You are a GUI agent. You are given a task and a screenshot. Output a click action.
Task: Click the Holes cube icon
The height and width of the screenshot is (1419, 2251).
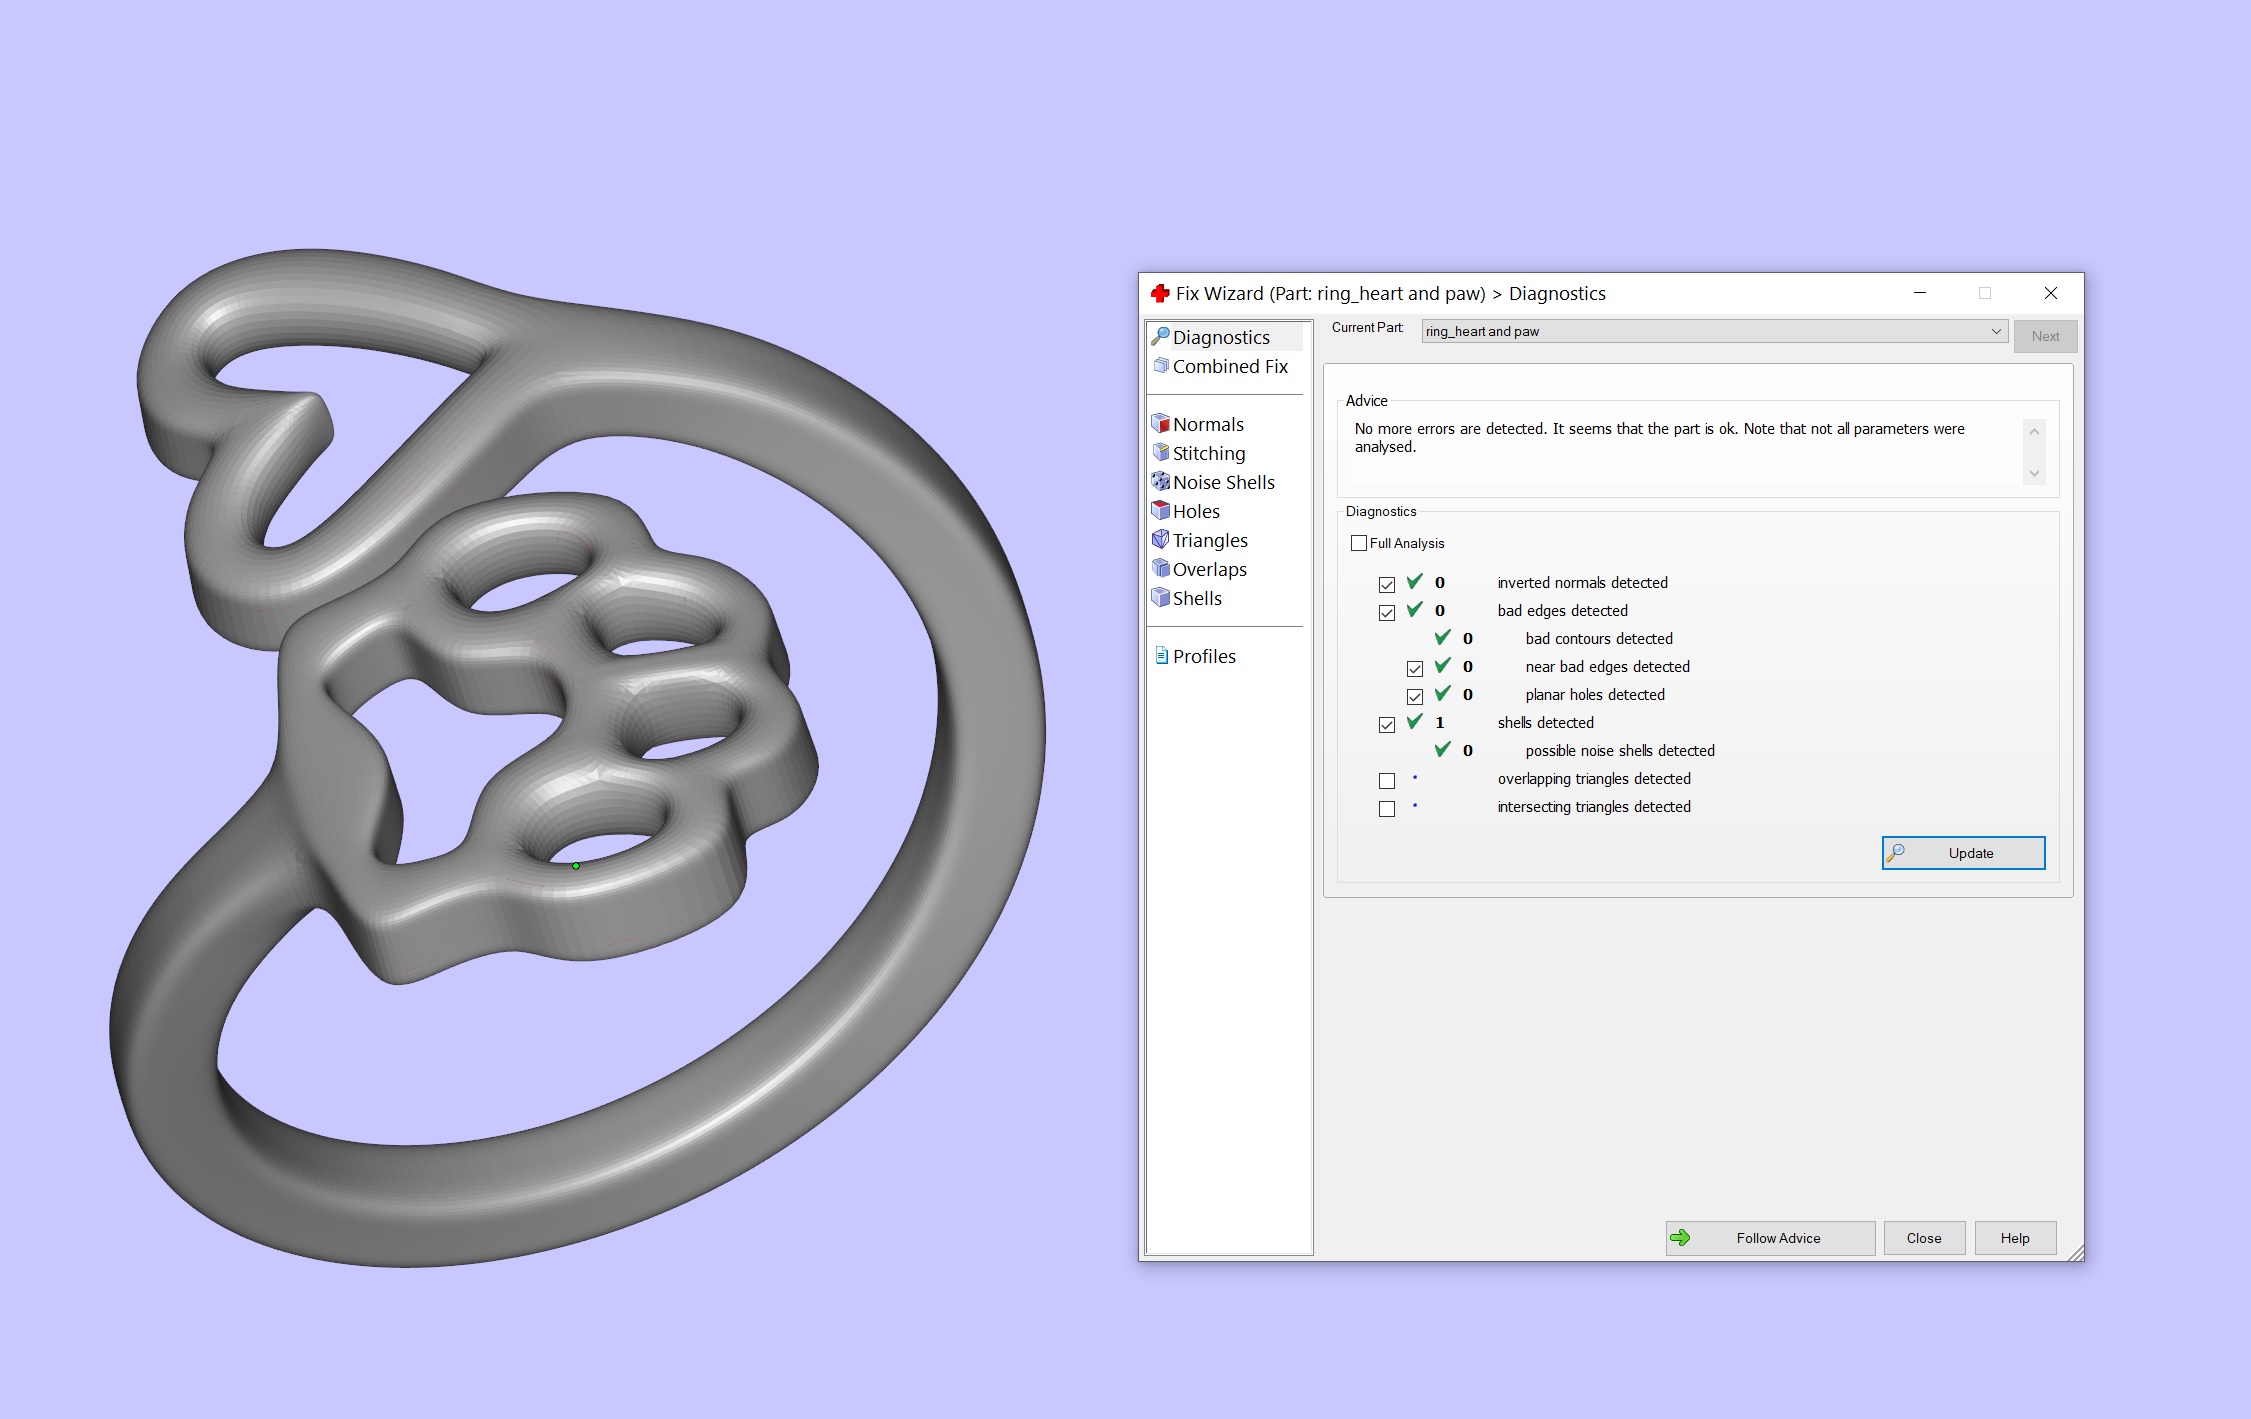(x=1160, y=511)
